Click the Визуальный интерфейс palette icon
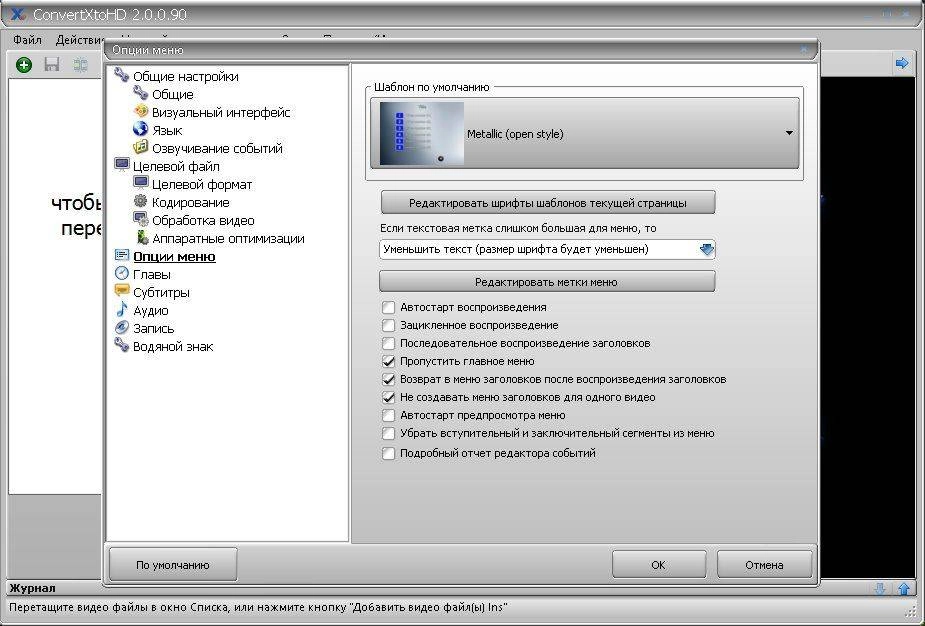 pyautogui.click(x=140, y=111)
